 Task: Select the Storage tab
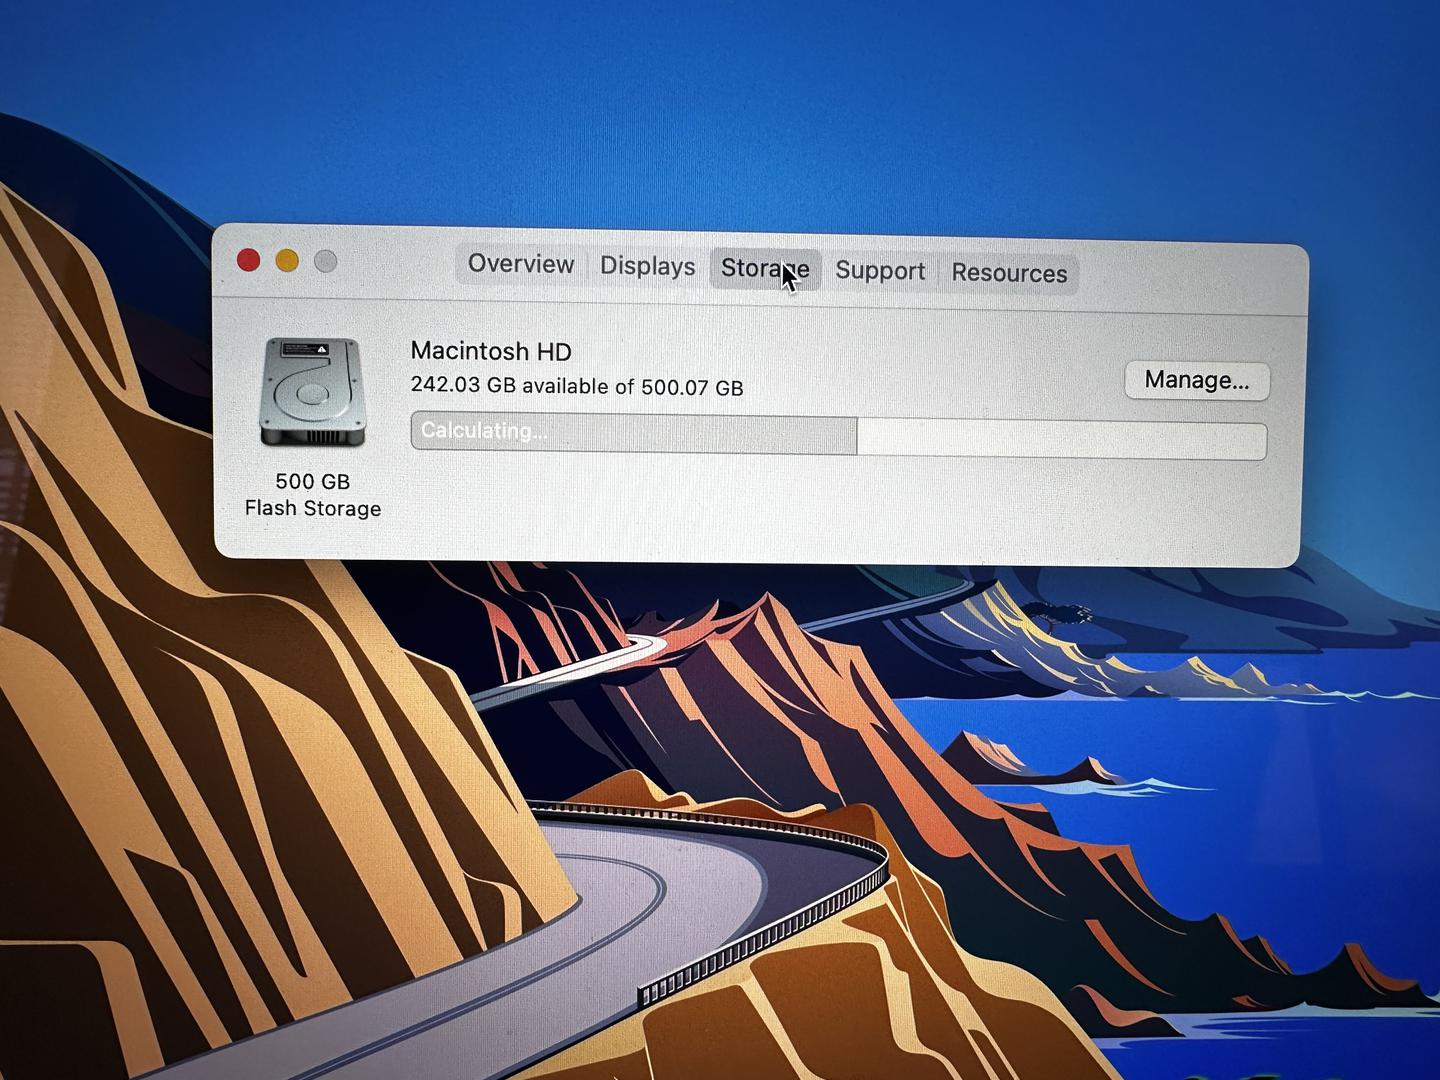[x=765, y=269]
